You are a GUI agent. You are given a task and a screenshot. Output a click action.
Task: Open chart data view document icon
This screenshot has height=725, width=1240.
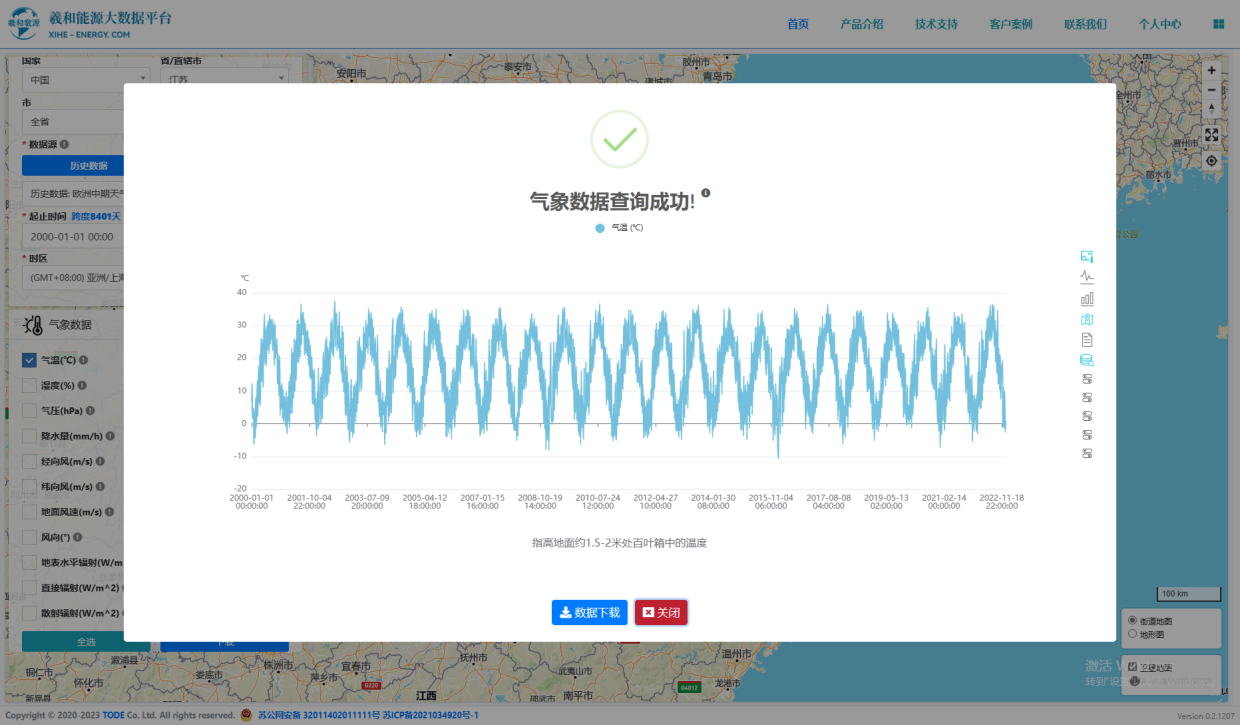click(1087, 340)
